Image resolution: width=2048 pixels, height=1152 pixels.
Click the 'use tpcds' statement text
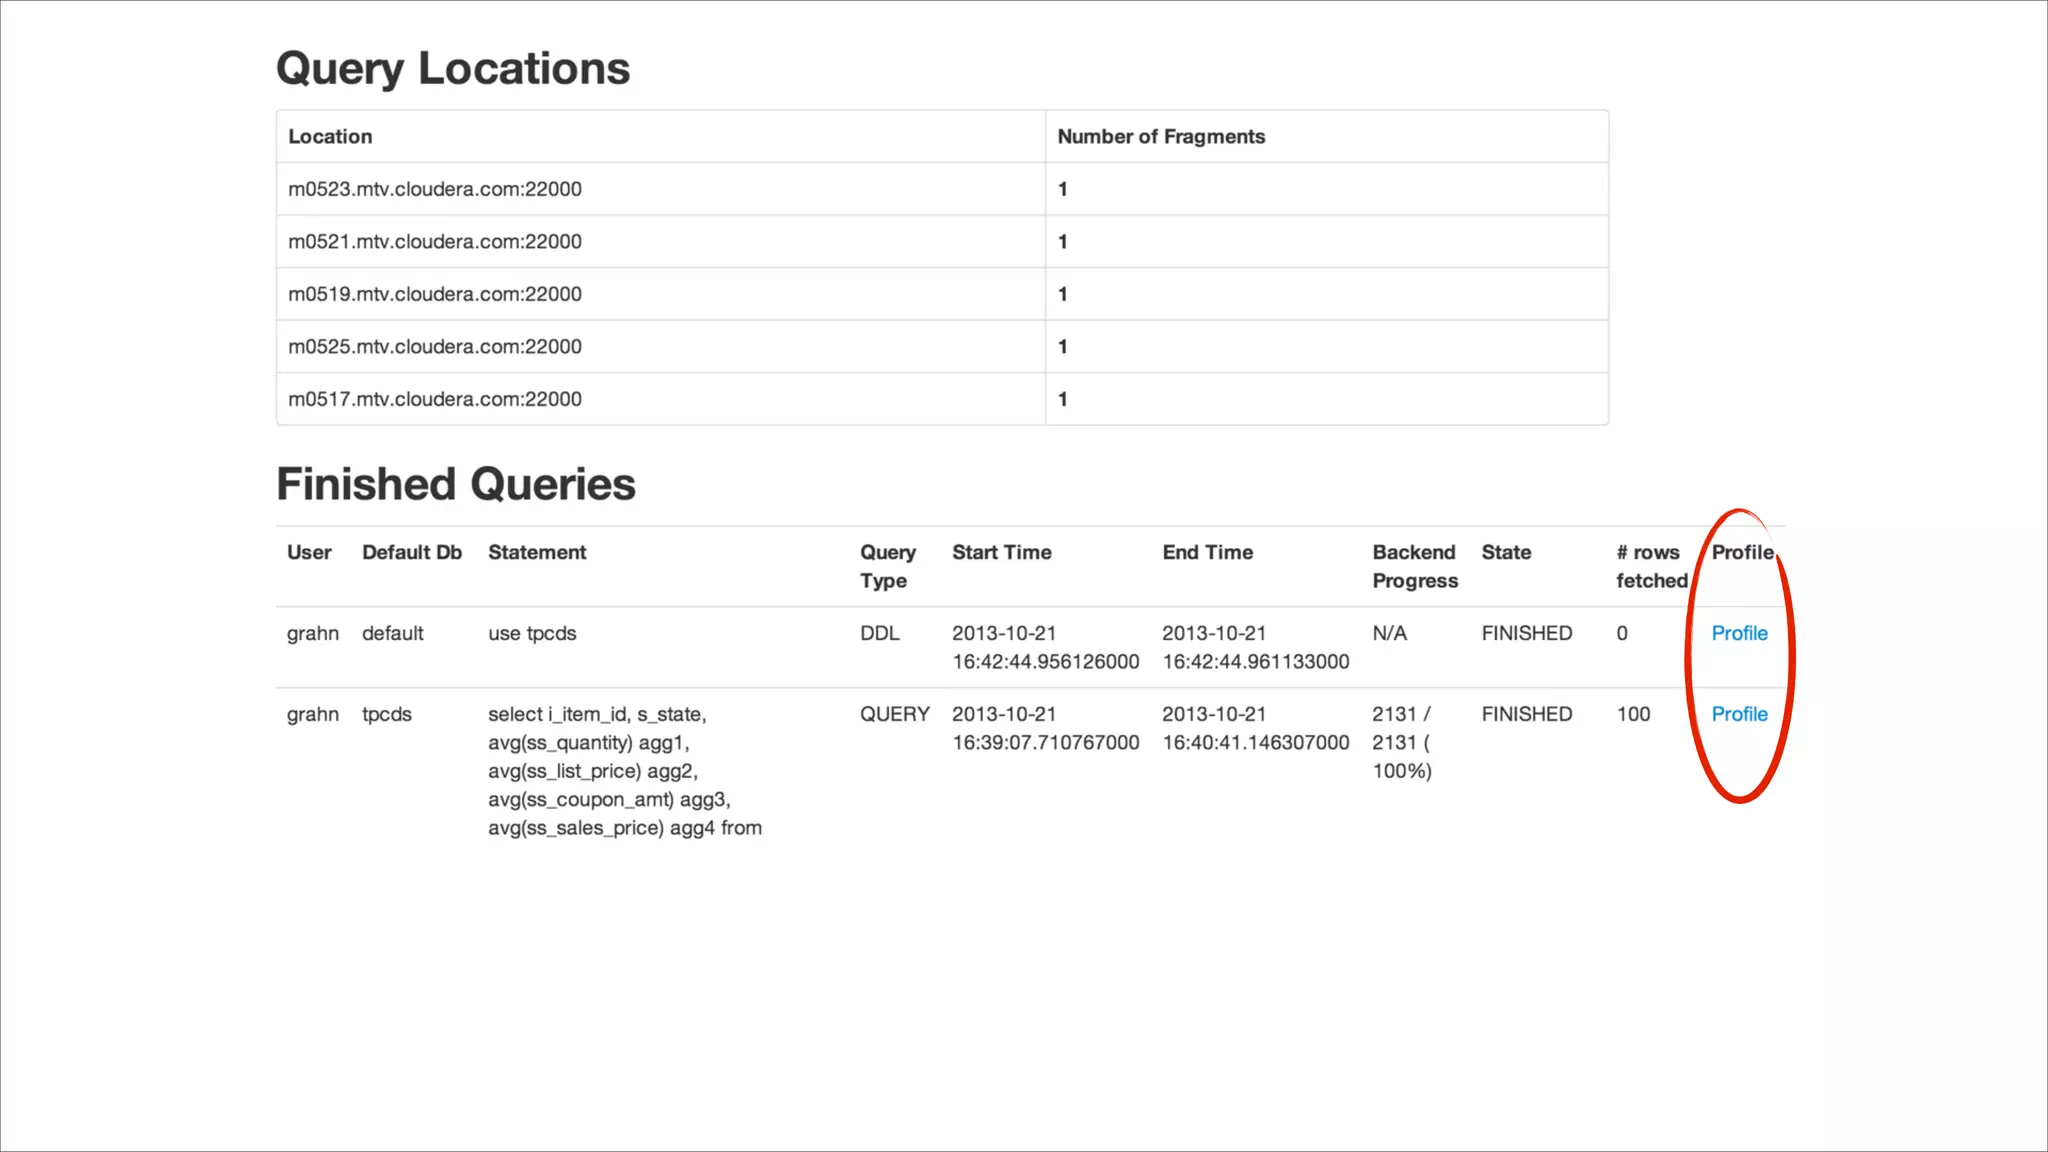(532, 633)
